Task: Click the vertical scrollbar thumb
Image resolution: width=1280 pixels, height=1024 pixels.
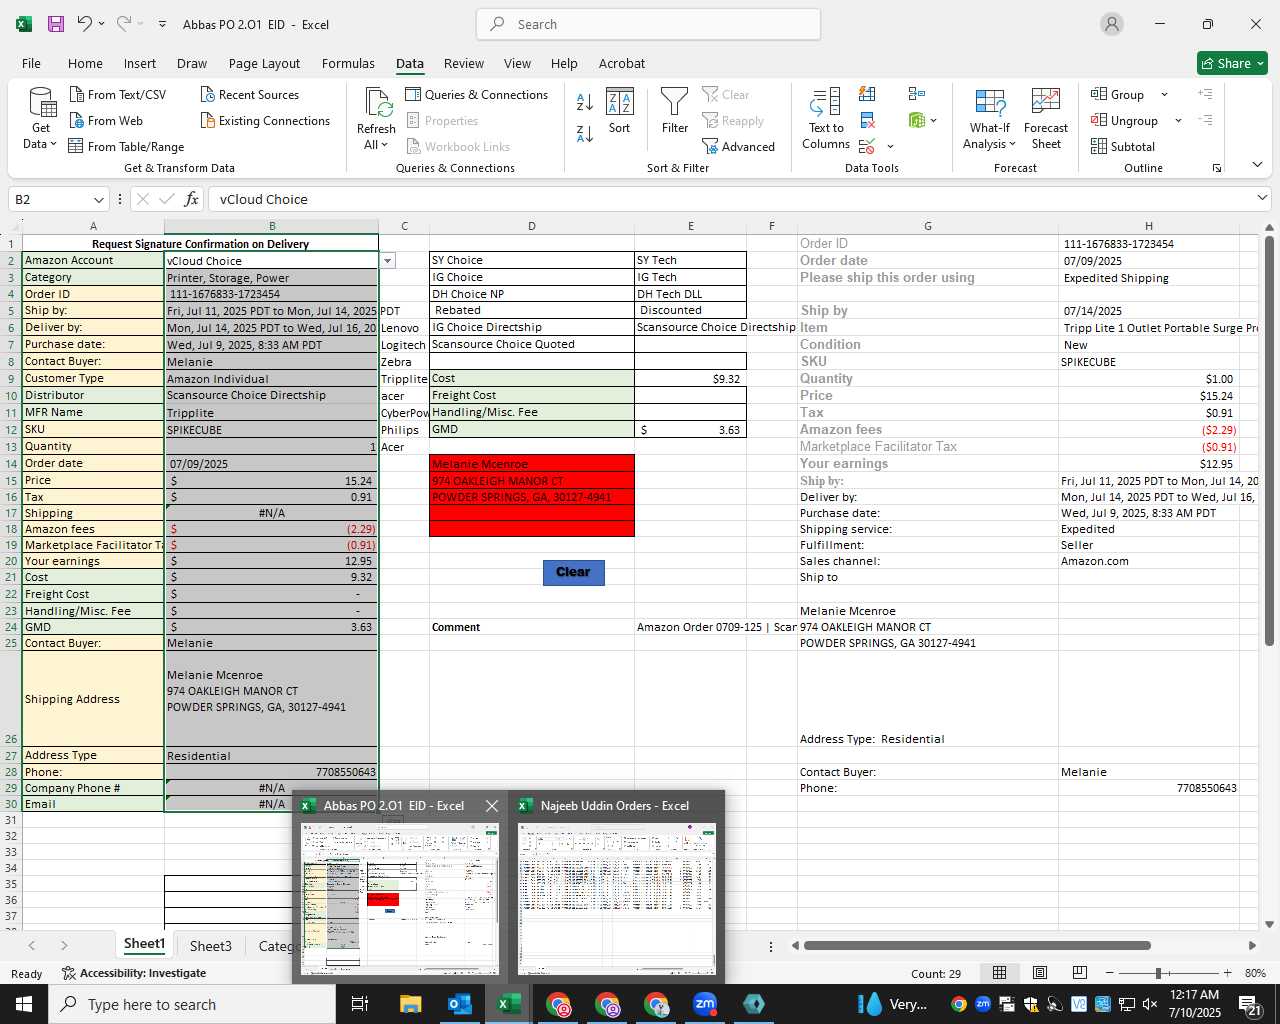Action: [1269, 440]
